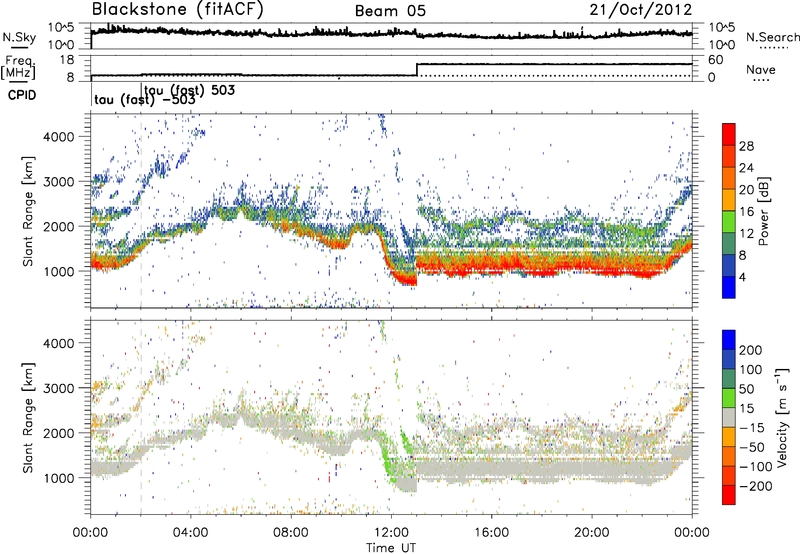Click the '12:00' time axis tick label
This screenshot has width=800, height=554.
click(391, 533)
